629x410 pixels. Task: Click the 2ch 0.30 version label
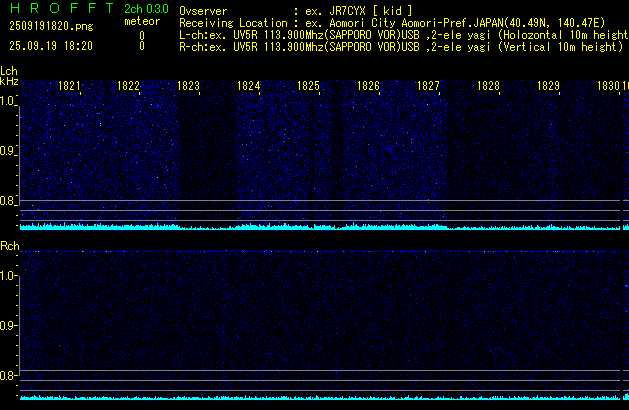click(146, 9)
